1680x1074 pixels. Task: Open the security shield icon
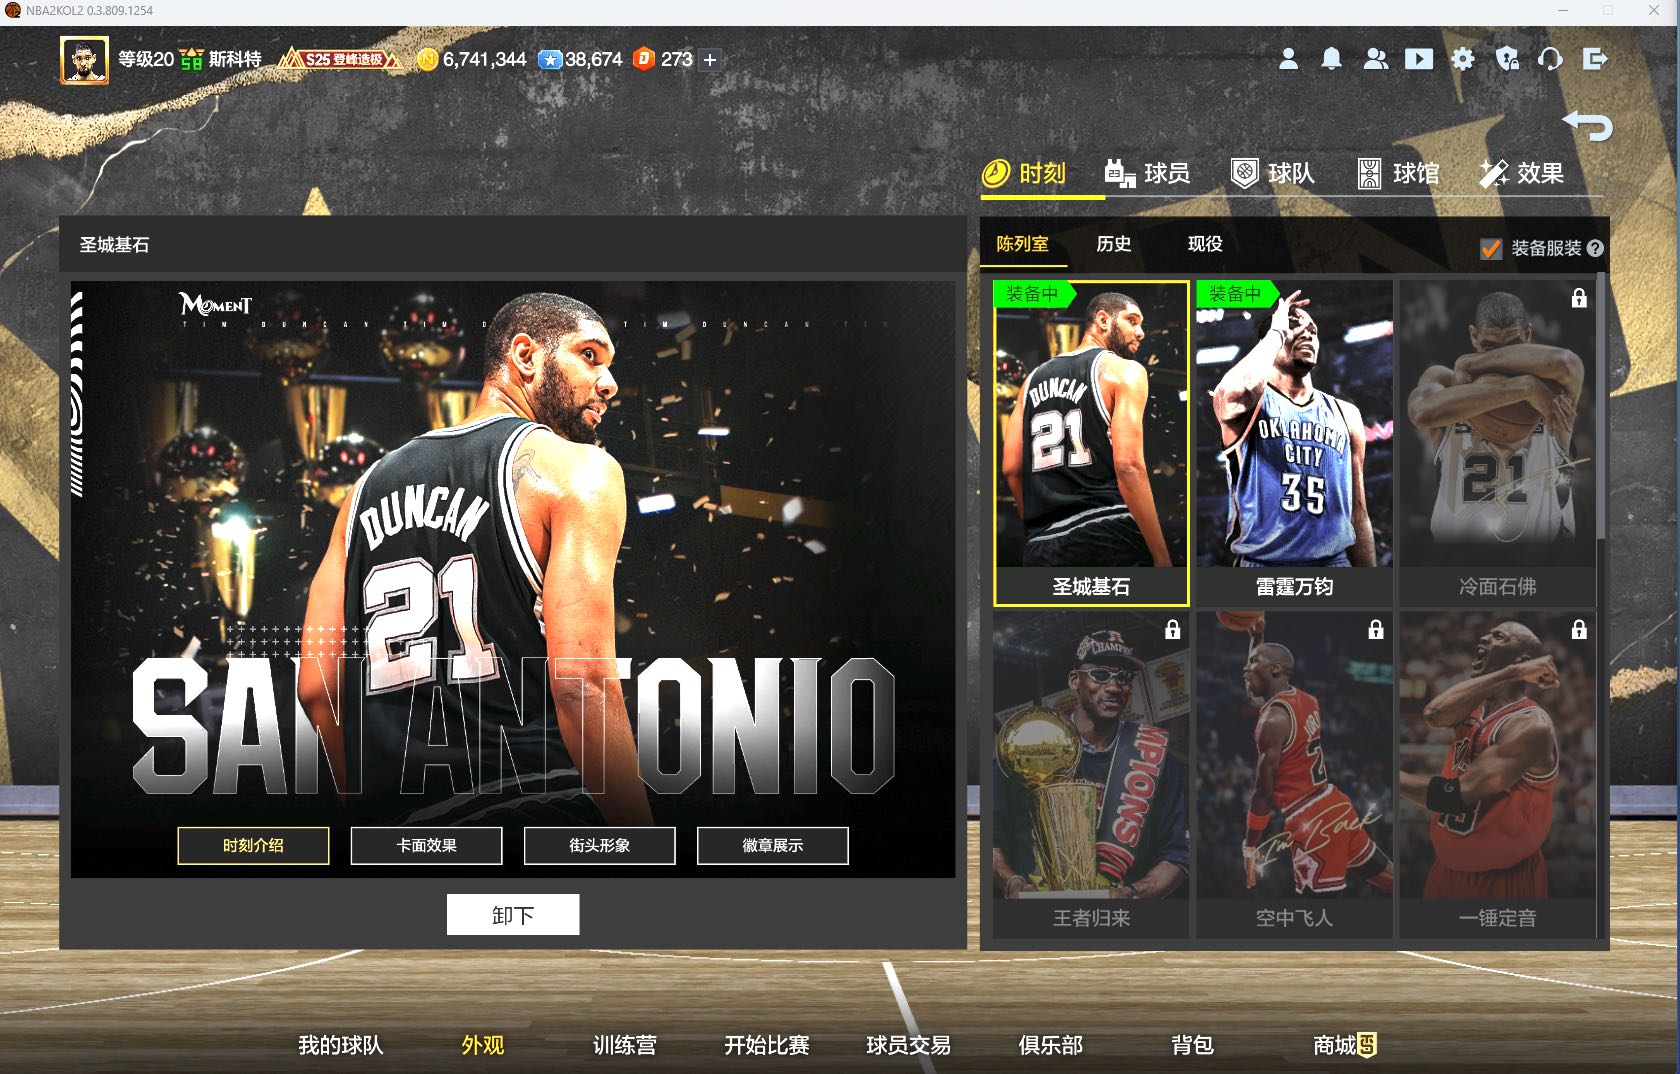1507,59
